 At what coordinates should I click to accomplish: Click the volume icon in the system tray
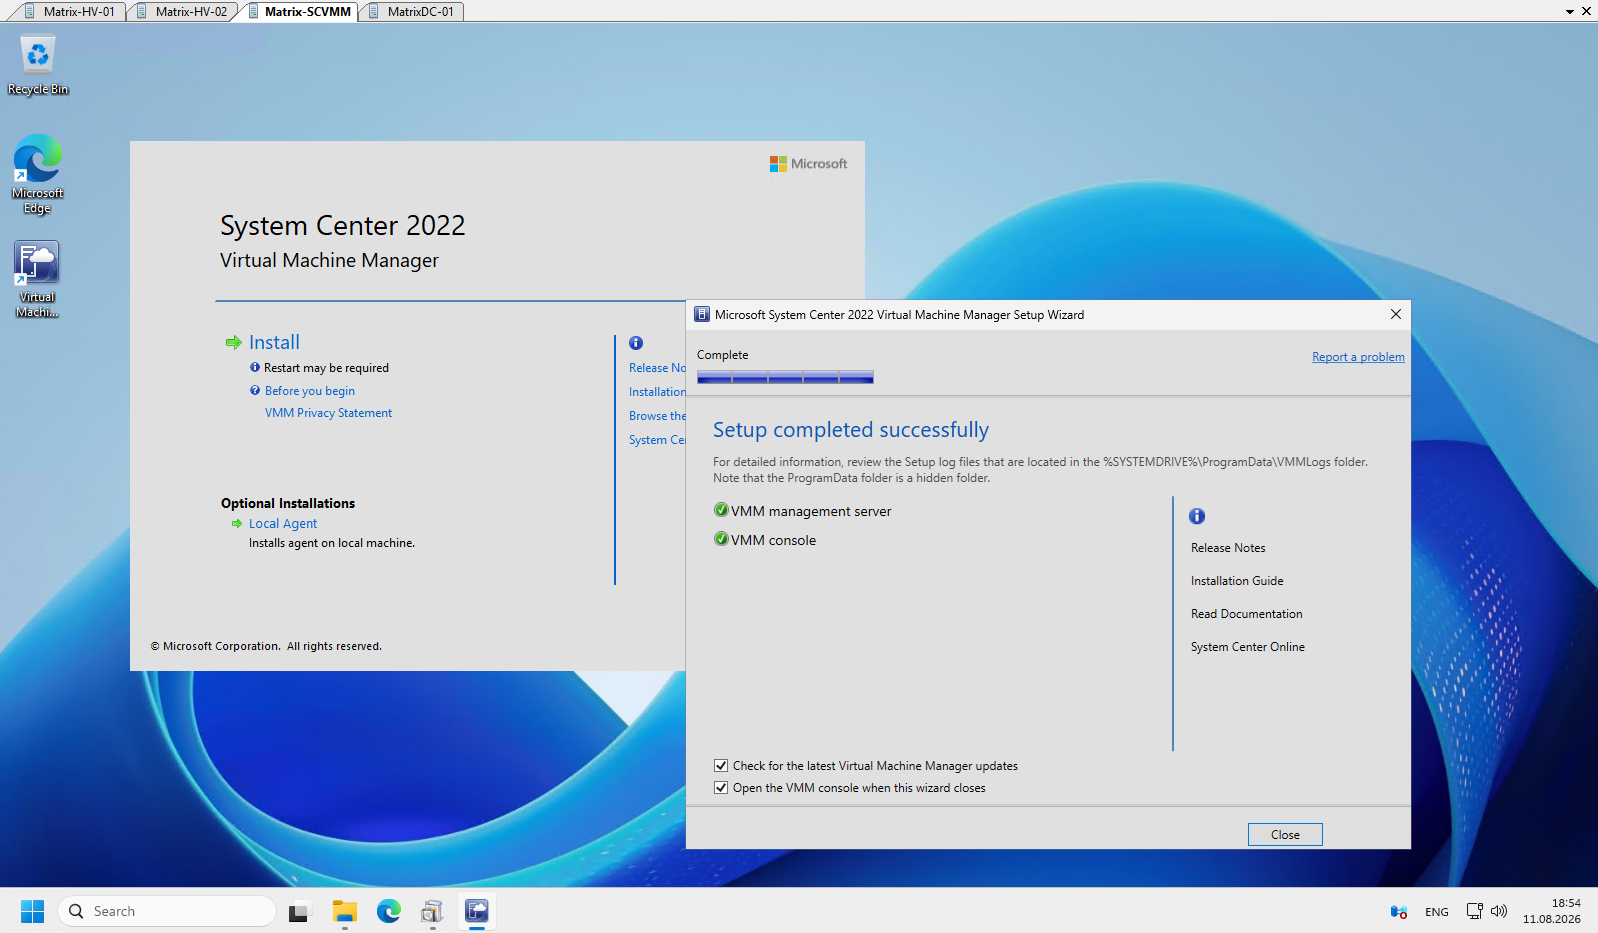point(1499,911)
